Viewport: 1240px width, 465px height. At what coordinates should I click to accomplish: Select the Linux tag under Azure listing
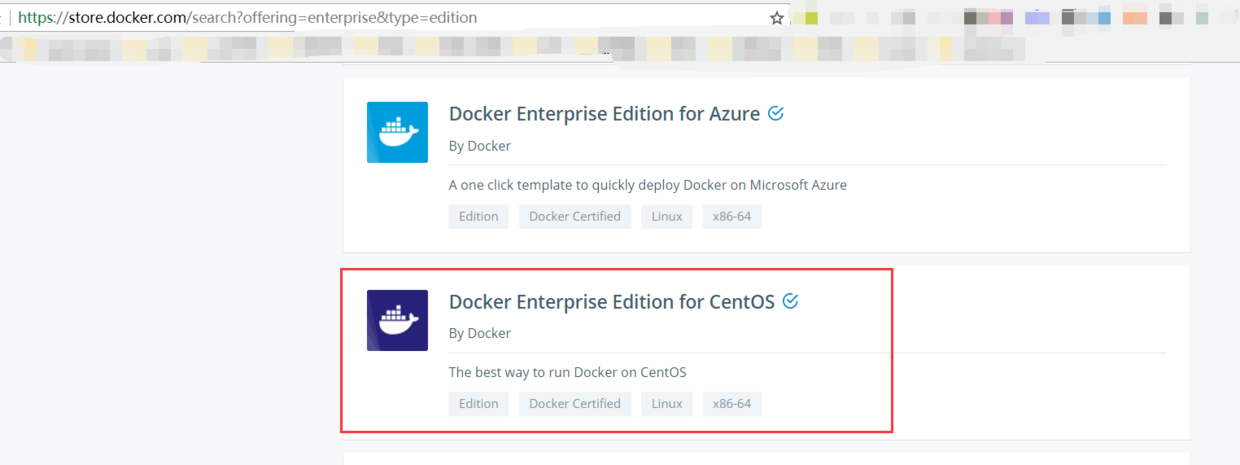(667, 216)
